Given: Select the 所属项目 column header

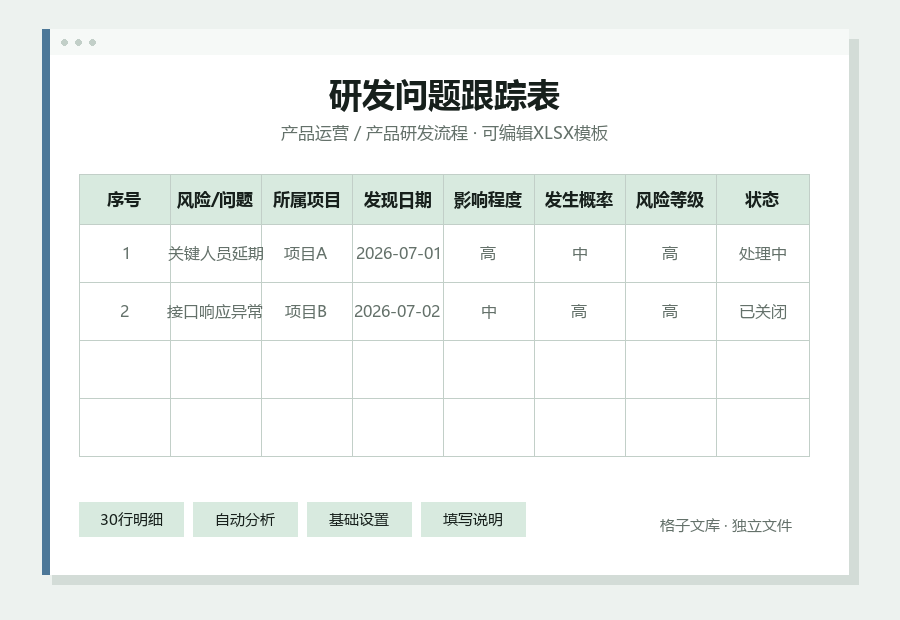Looking at the screenshot, I should (307, 200).
